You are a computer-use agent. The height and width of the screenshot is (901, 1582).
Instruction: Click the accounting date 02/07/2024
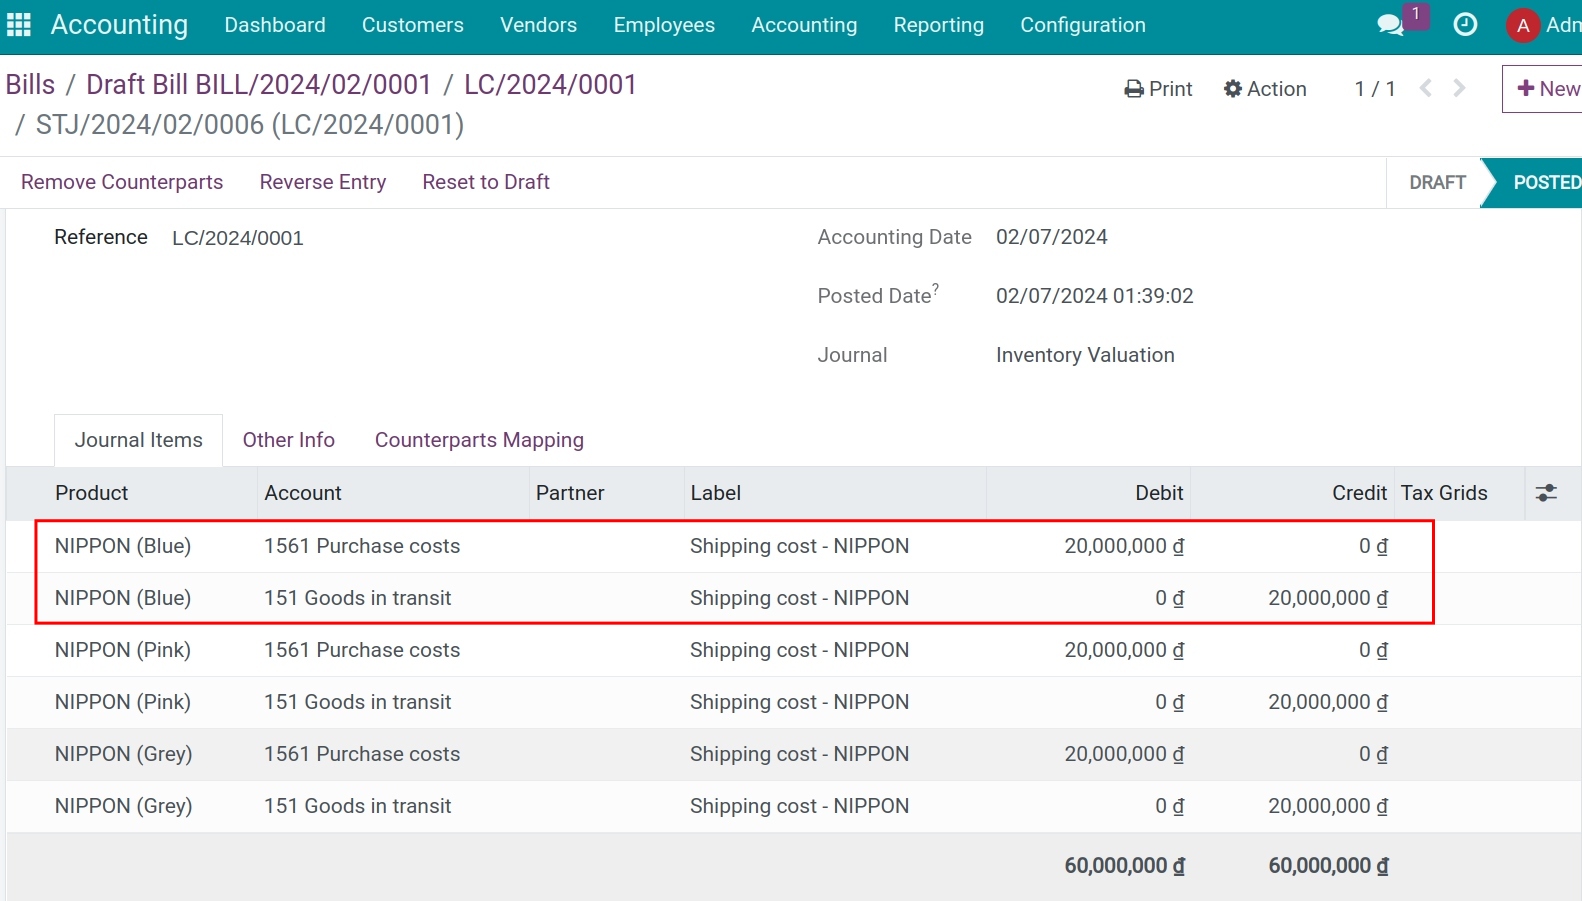point(1052,237)
